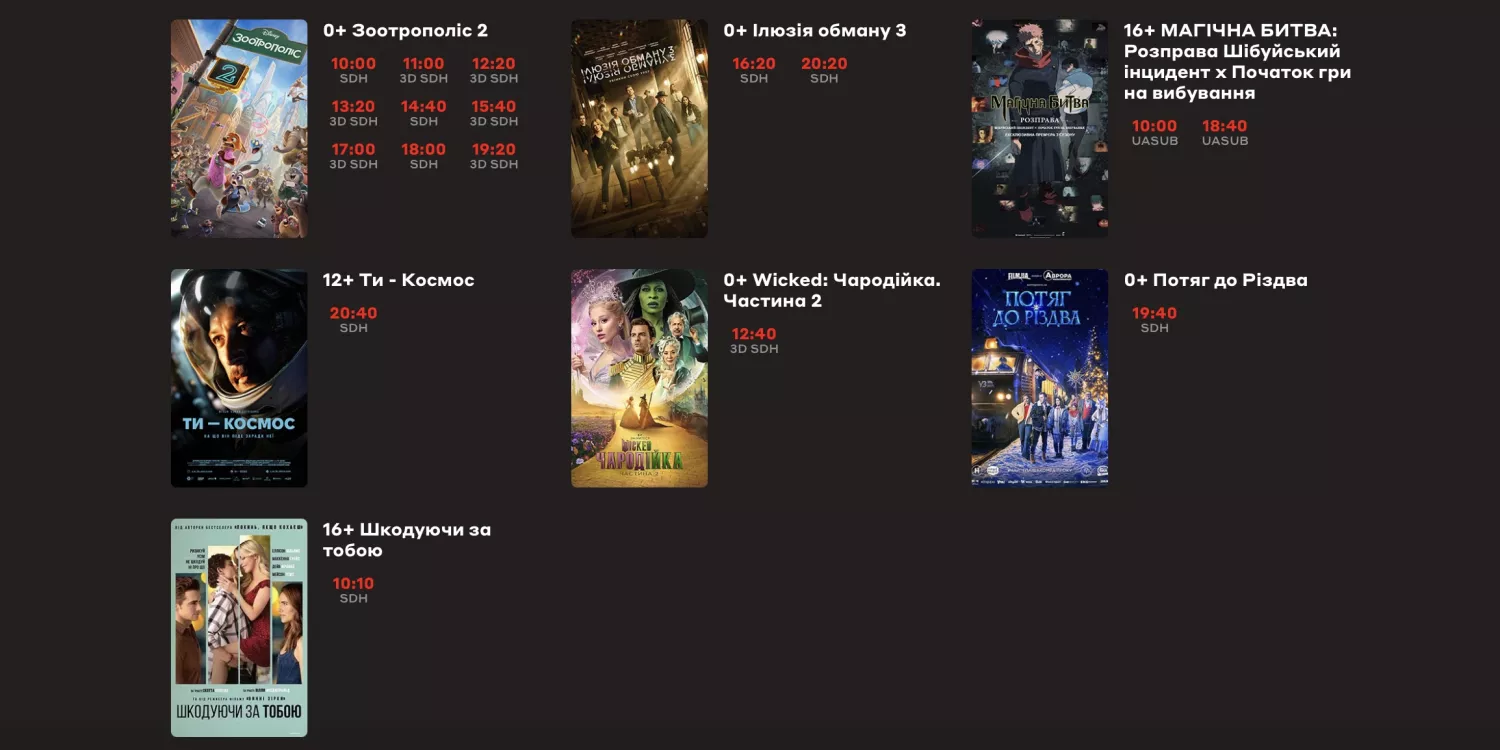Pick the 12:40 3D SDH screening of Wicked
This screenshot has height=750, width=1500.
(754, 334)
